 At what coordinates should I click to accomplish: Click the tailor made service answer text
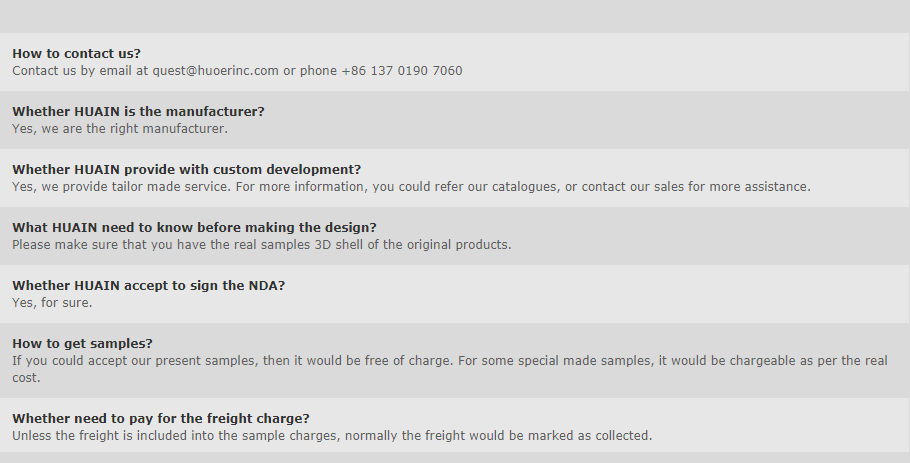pyautogui.click(x=411, y=187)
